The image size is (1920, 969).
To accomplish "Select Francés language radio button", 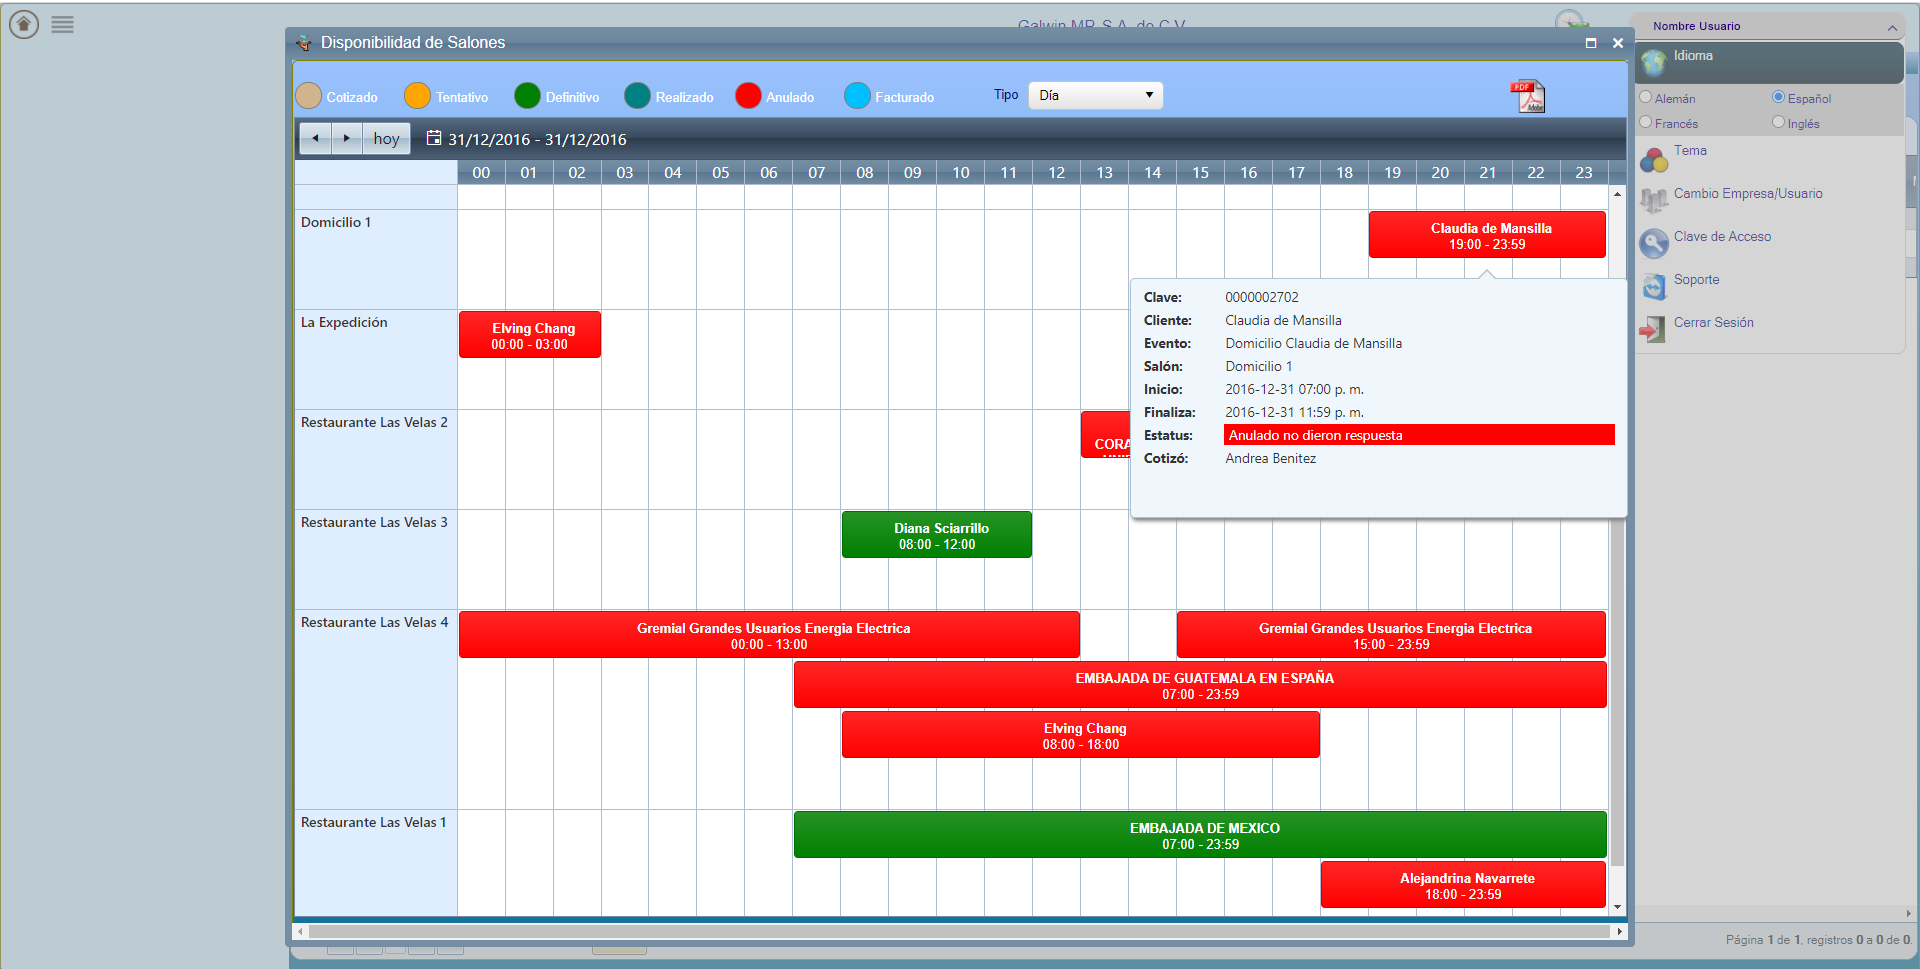I will [1646, 122].
